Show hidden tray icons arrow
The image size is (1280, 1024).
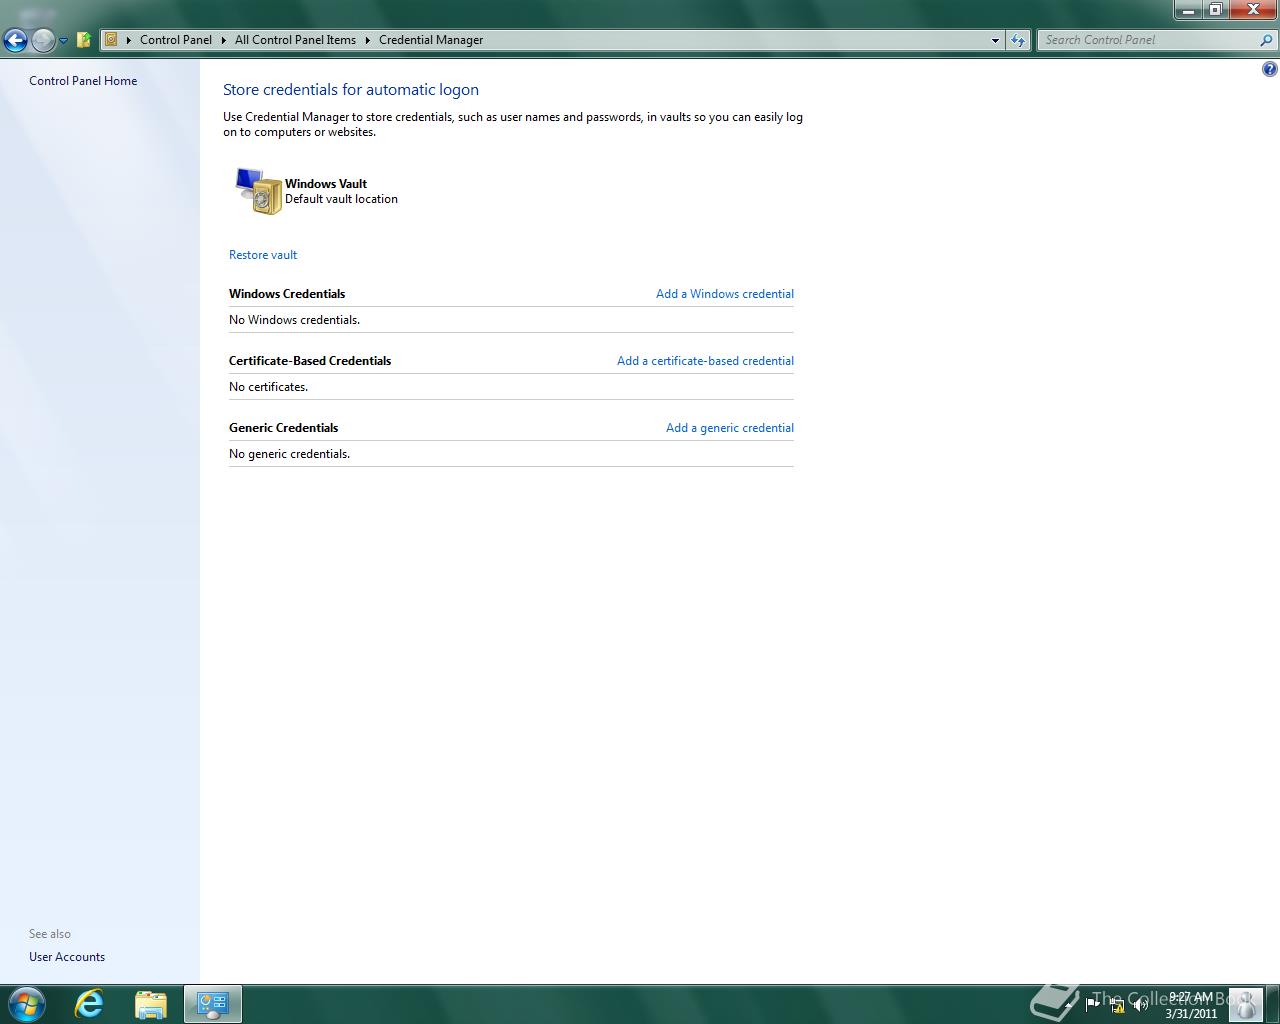1069,1004
